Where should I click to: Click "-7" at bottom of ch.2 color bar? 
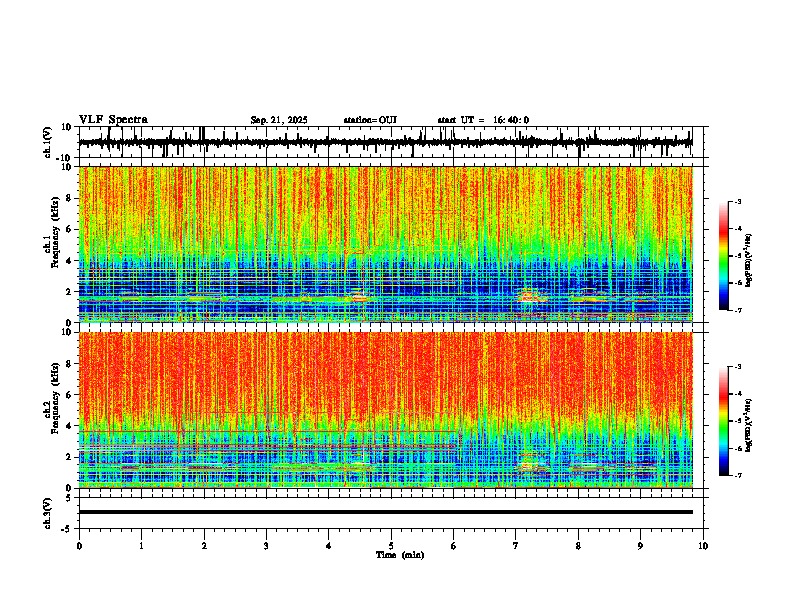737,476
